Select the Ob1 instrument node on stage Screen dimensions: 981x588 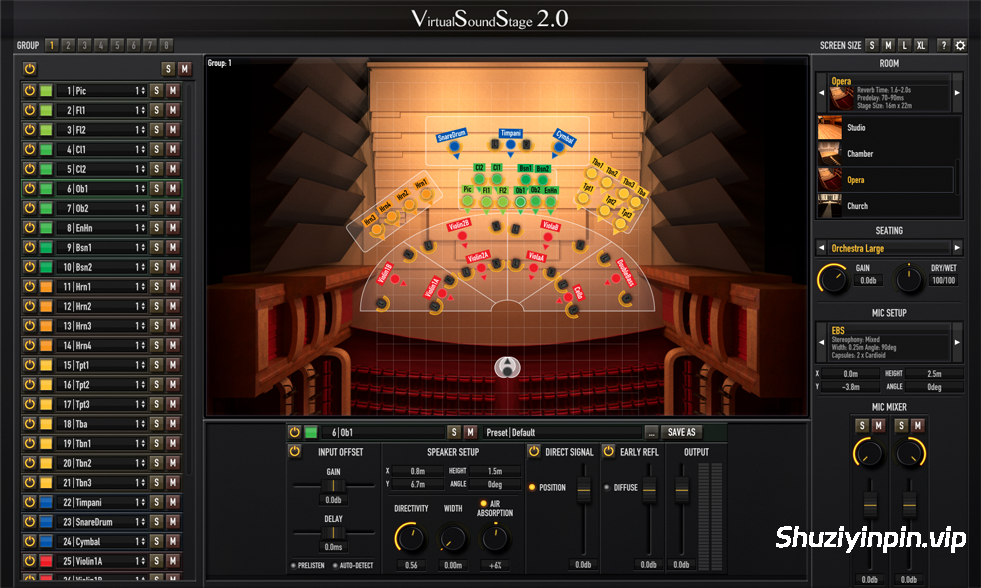[520, 201]
